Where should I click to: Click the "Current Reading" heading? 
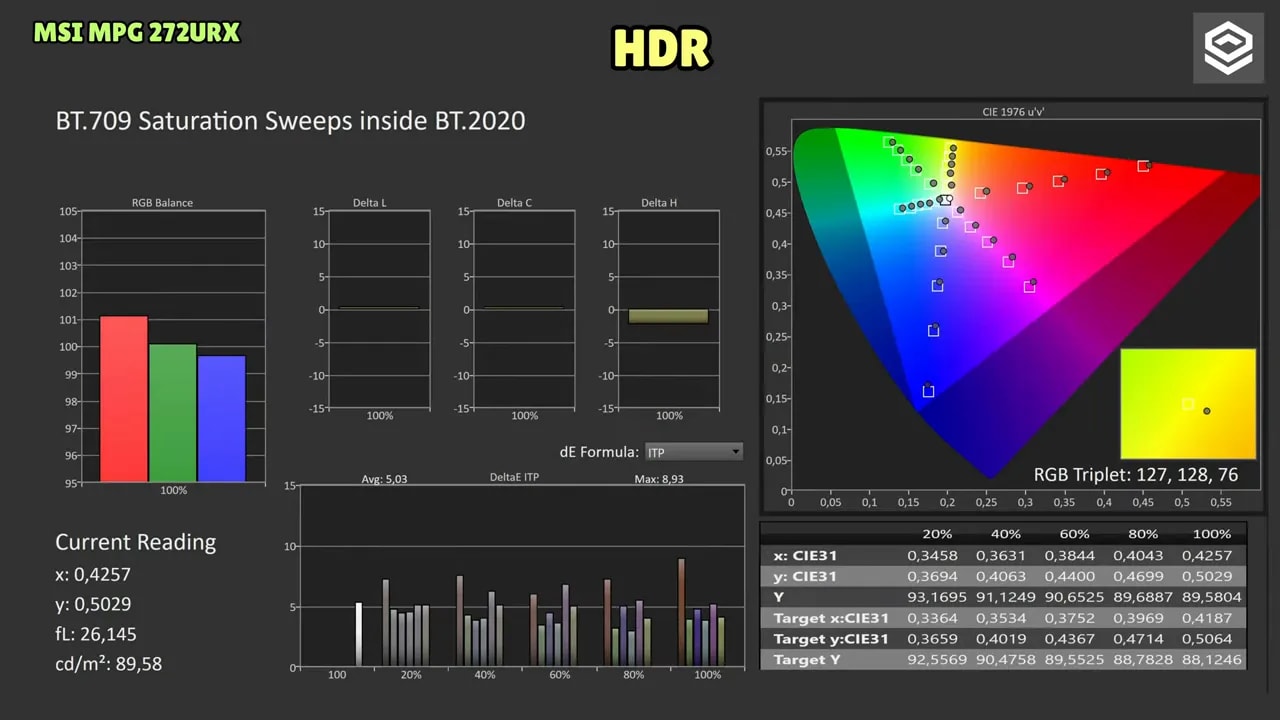coord(135,542)
